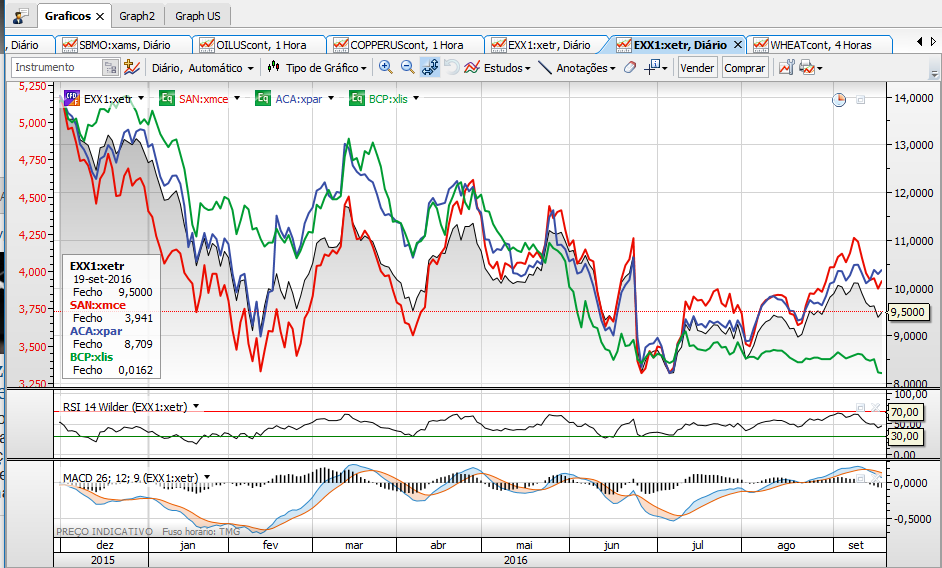Expand the SAN:xmce series dropdown arrow
942x568 pixels.
(x=236, y=98)
